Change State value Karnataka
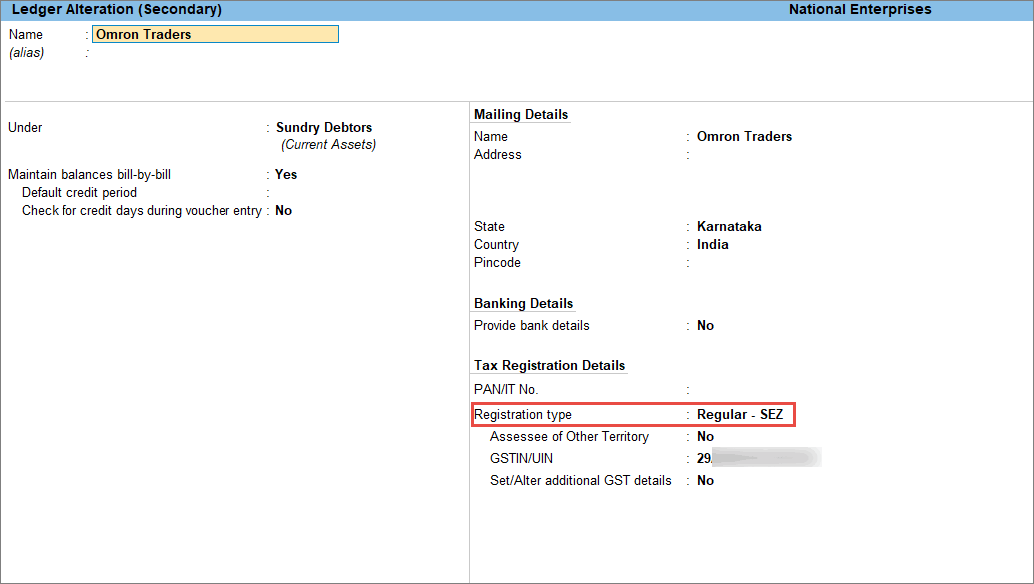The image size is (1034, 584). (x=729, y=227)
